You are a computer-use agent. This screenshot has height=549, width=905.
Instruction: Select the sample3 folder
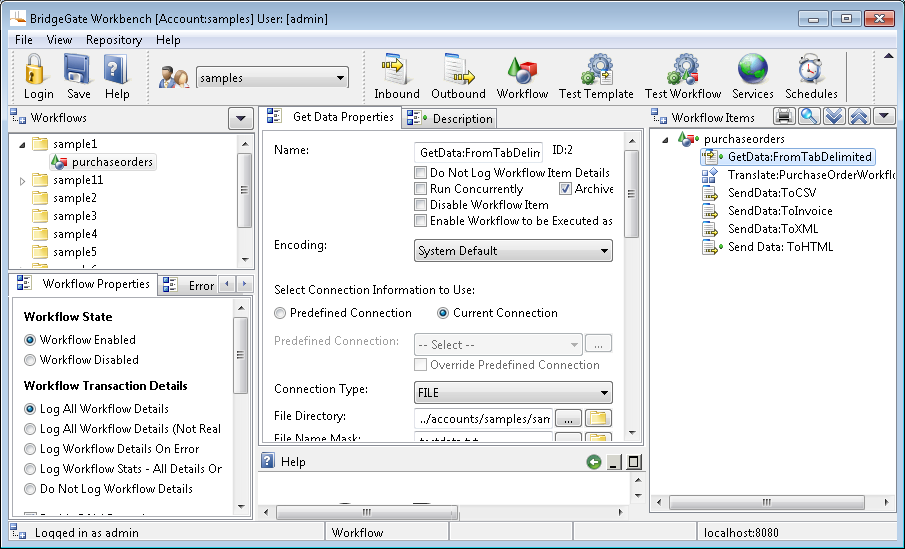[64, 216]
